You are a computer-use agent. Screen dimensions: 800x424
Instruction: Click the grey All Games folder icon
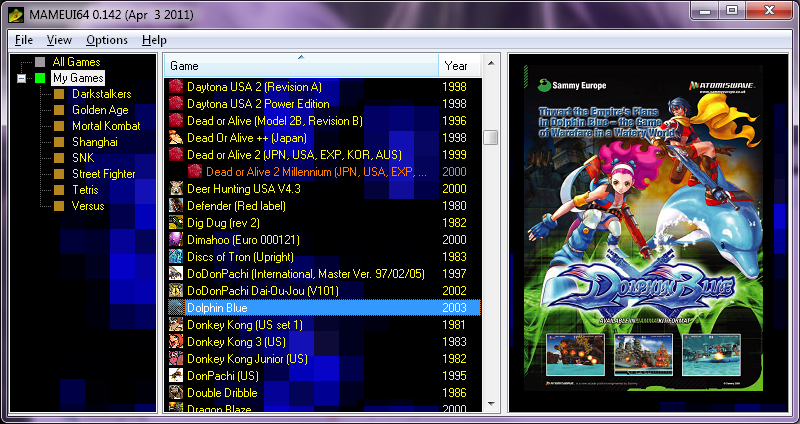pos(40,62)
